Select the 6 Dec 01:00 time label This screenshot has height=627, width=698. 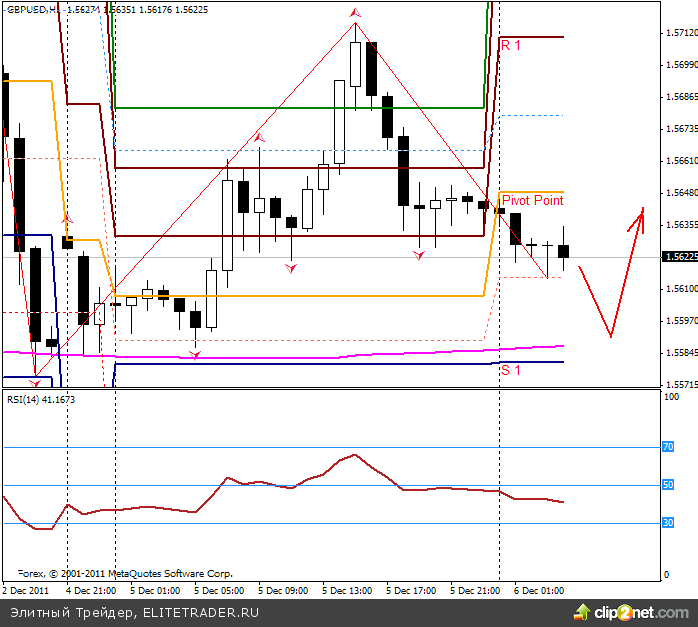tap(539, 591)
